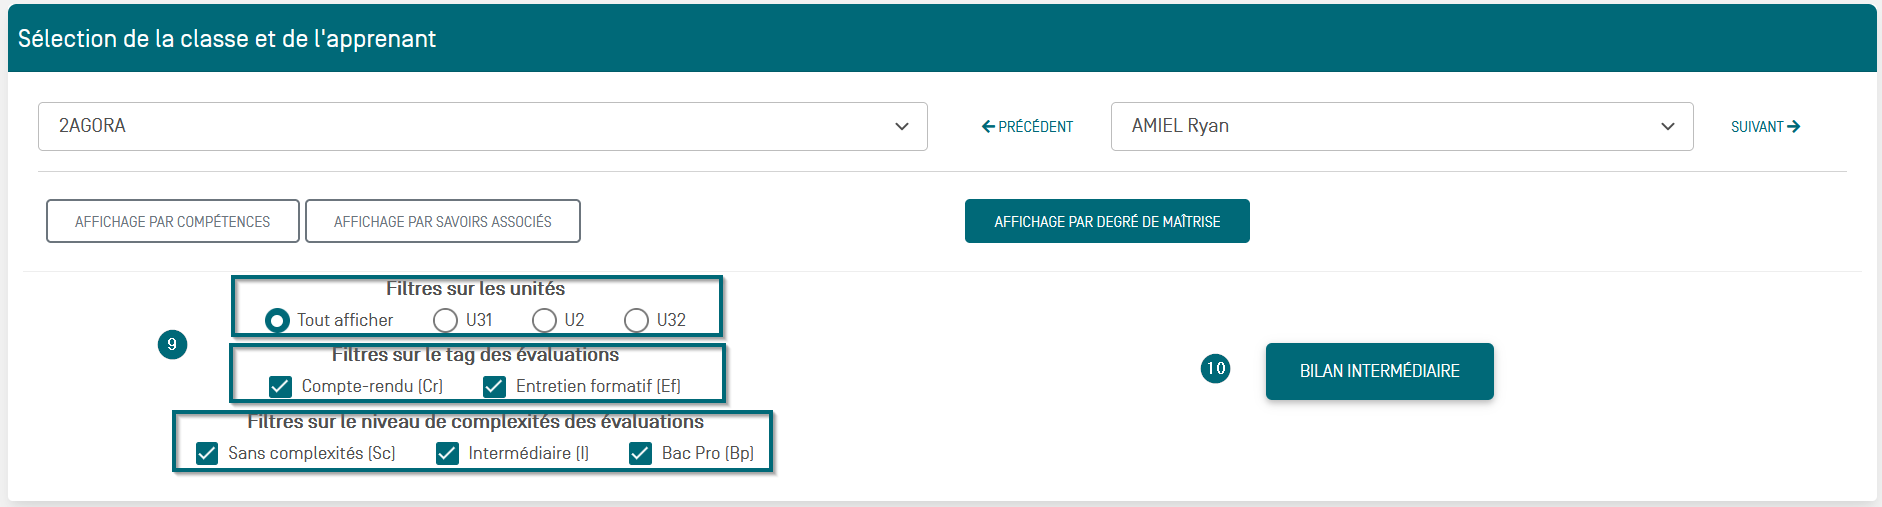Uncheck the Compte-rendu (Cr) checkbox
The image size is (1882, 507).
click(x=281, y=386)
